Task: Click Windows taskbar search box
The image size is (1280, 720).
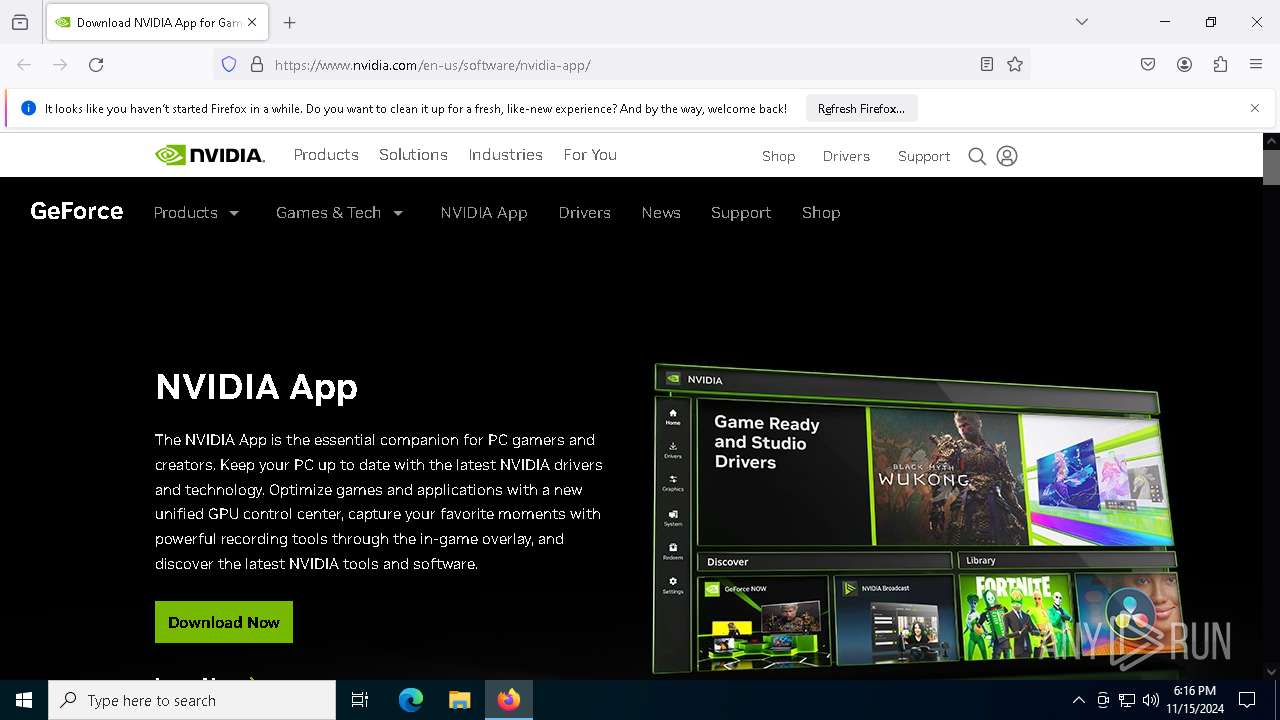Action: (192, 700)
